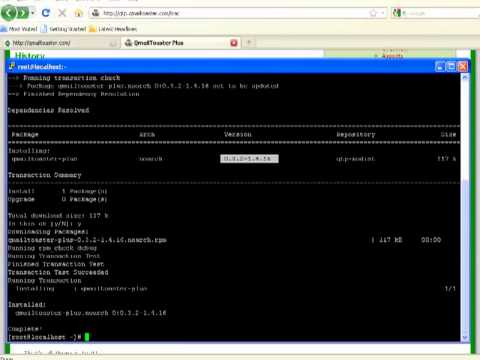Select the QmailToaster Plus tab
Viewport: 480px width, 360px height.
[180, 43]
